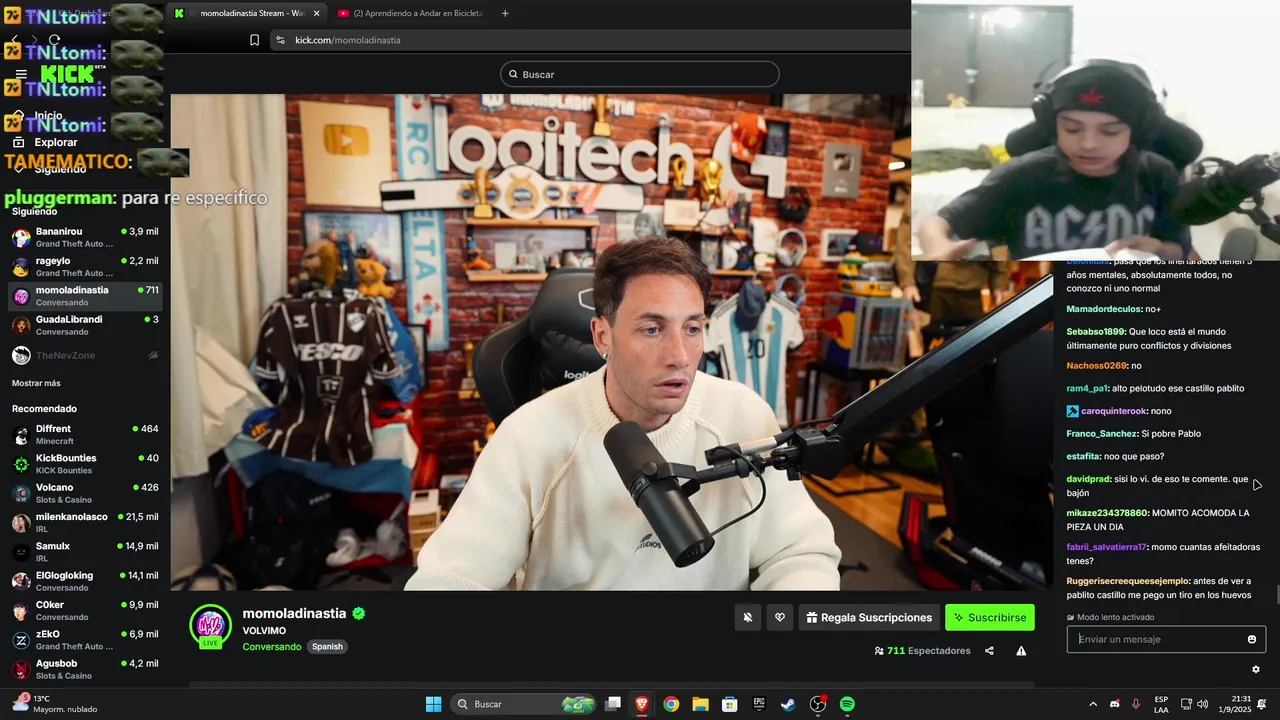Screen dimensions: 1280x720
Task: Click Sebabso1899 username in chat
Action: click(x=1096, y=332)
